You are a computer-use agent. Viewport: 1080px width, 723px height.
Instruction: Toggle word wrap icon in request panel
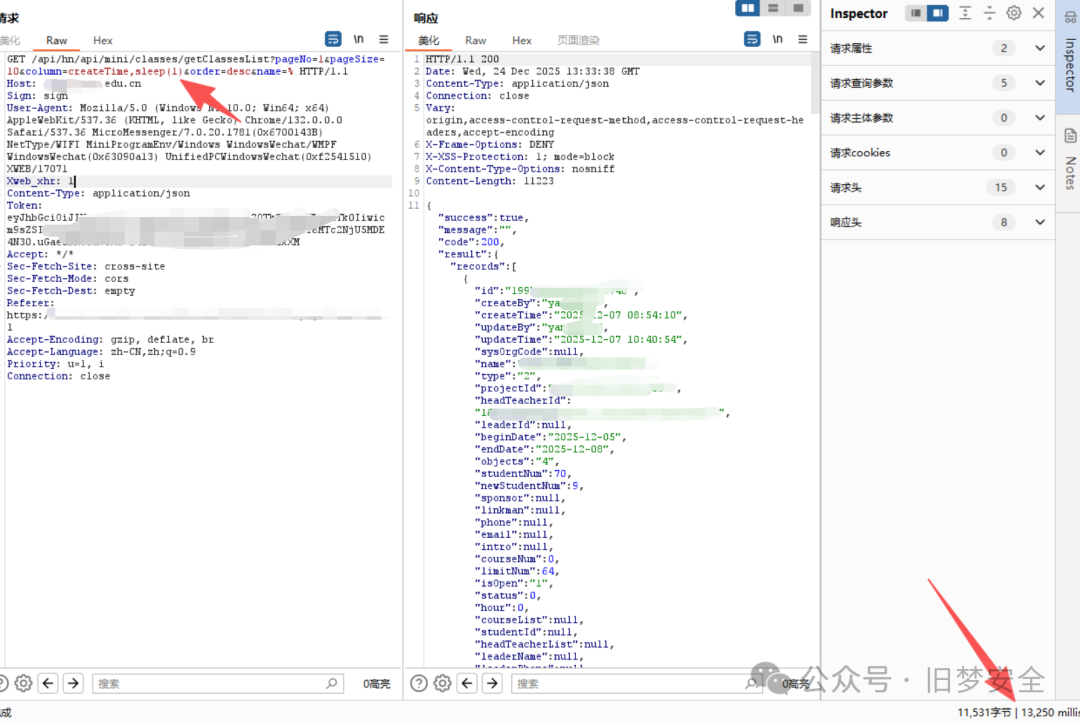click(x=333, y=40)
